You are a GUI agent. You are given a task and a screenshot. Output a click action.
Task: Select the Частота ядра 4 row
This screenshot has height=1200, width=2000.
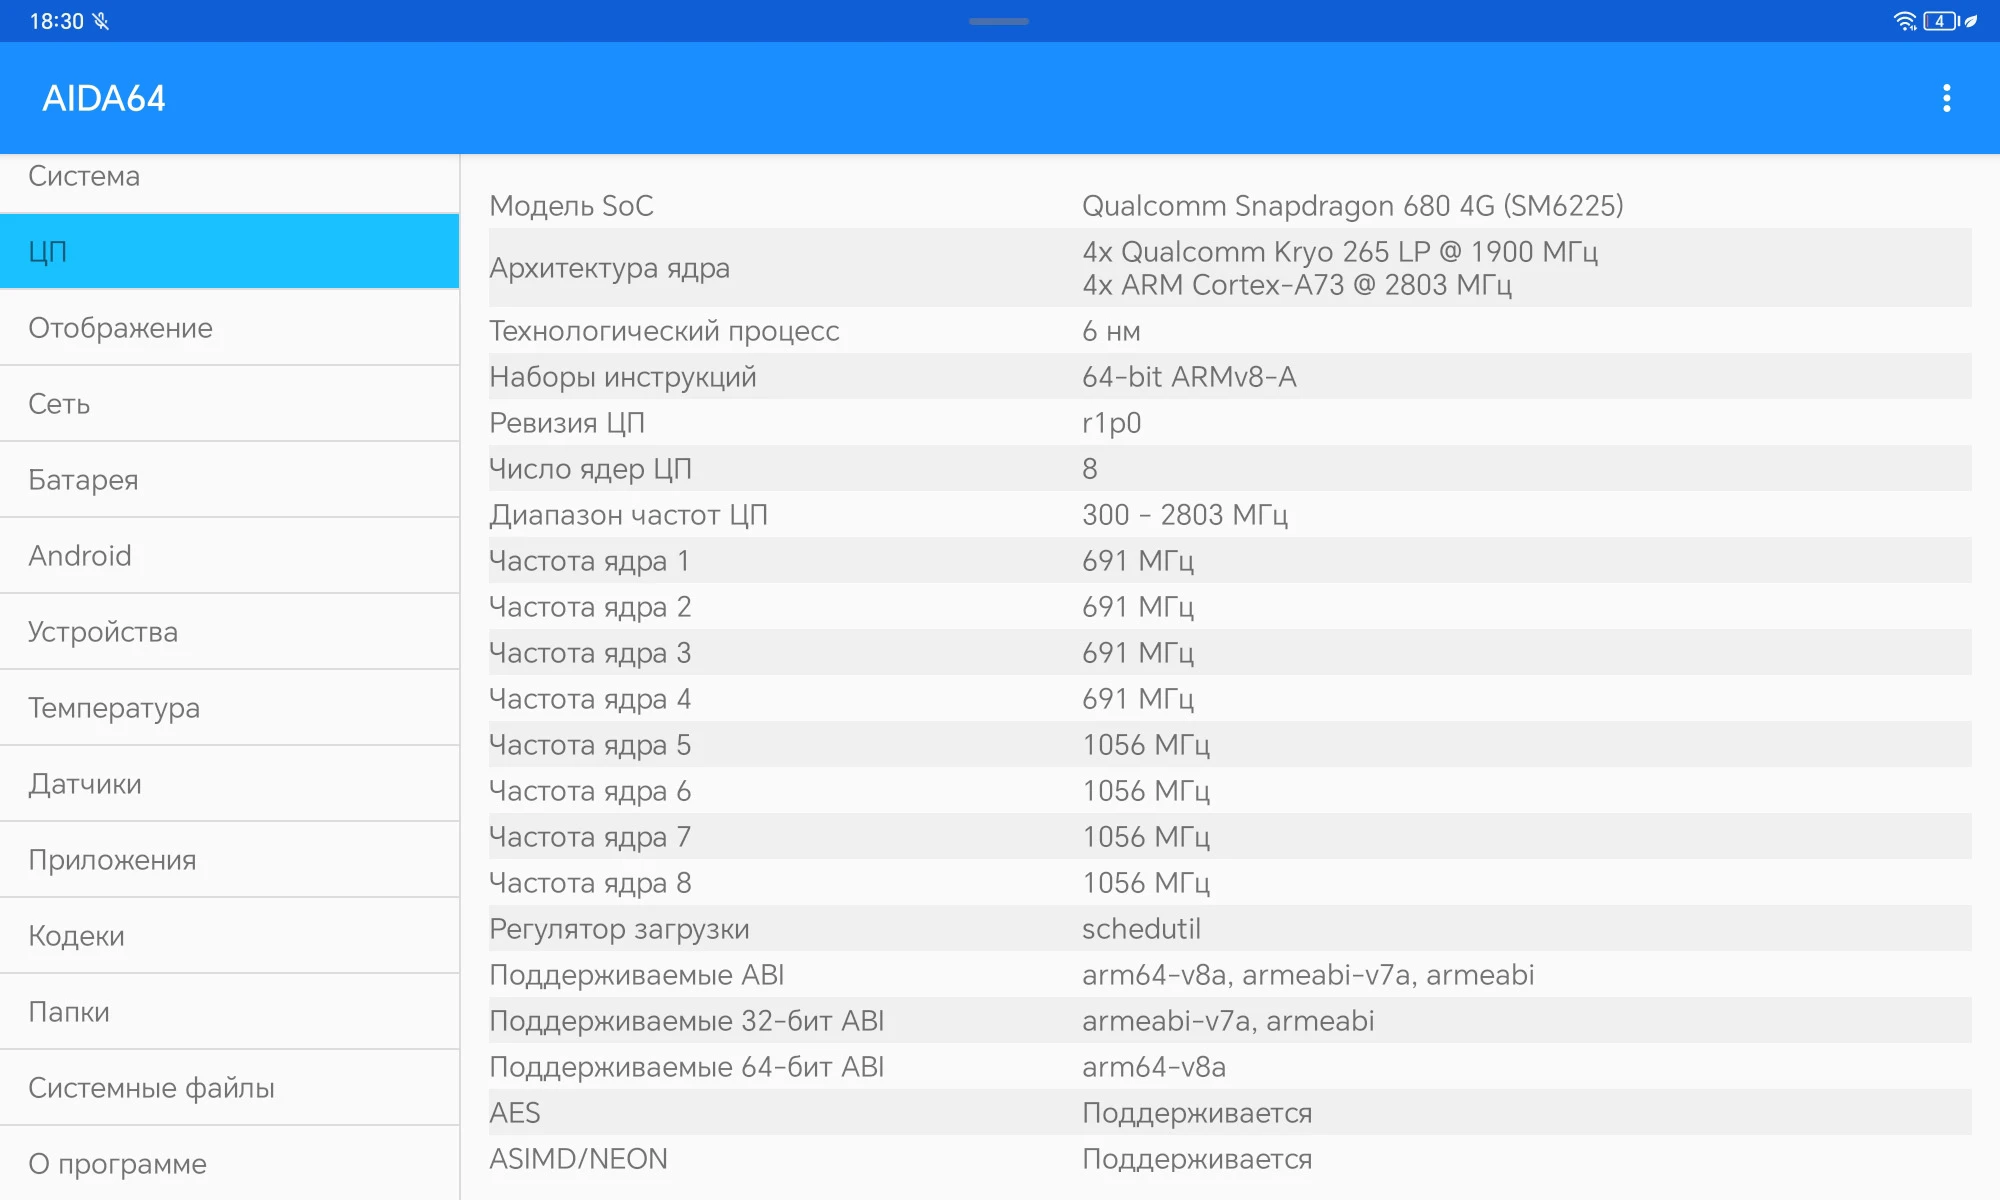click(1230, 698)
